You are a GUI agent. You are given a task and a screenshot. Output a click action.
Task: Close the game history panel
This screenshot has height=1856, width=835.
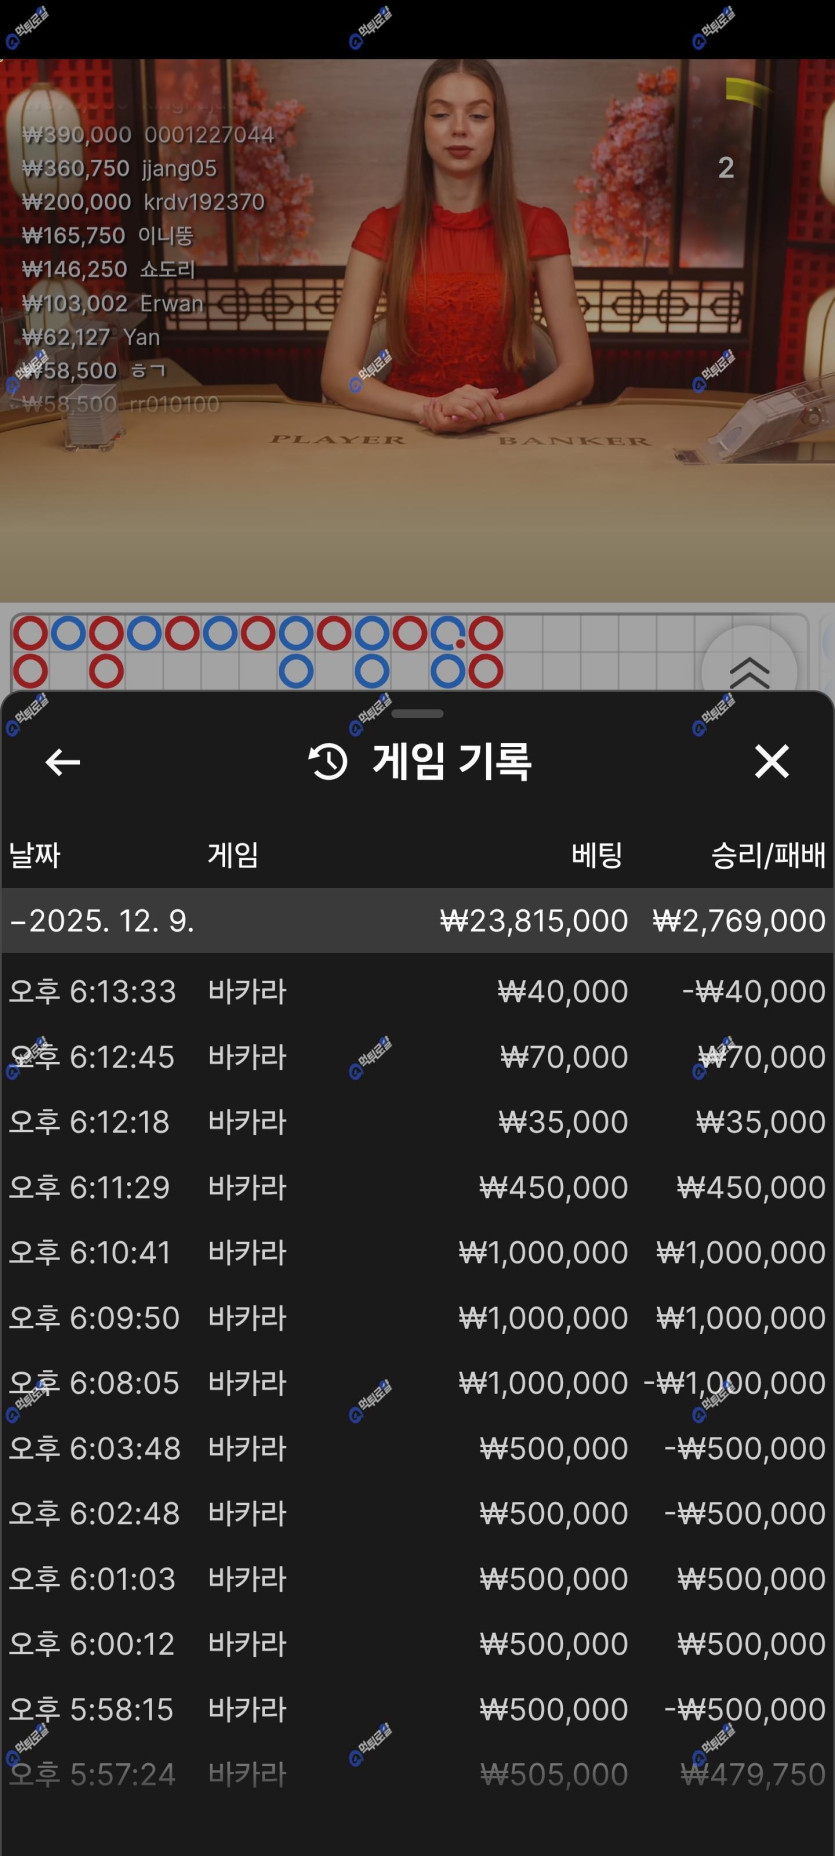(x=771, y=762)
